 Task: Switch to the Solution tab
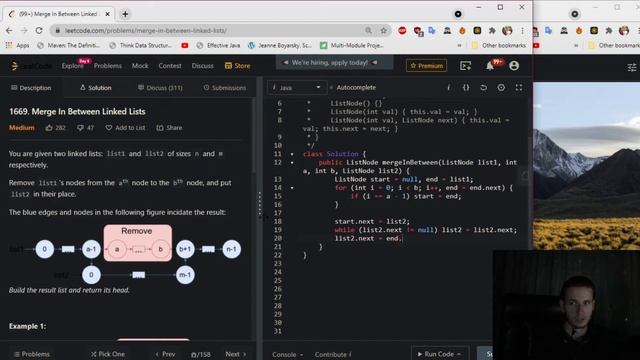[96, 88]
